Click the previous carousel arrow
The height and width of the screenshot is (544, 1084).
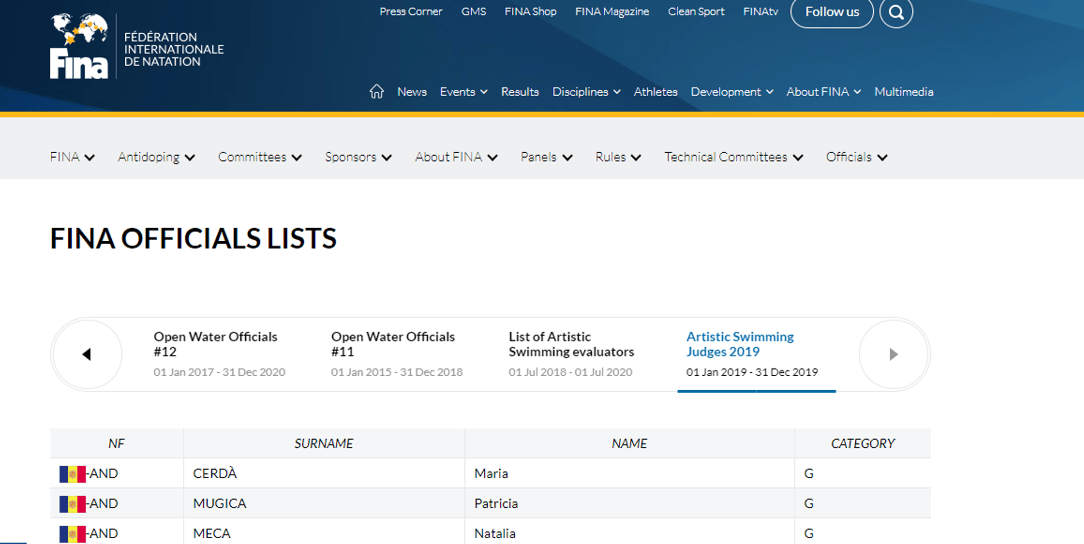87,354
